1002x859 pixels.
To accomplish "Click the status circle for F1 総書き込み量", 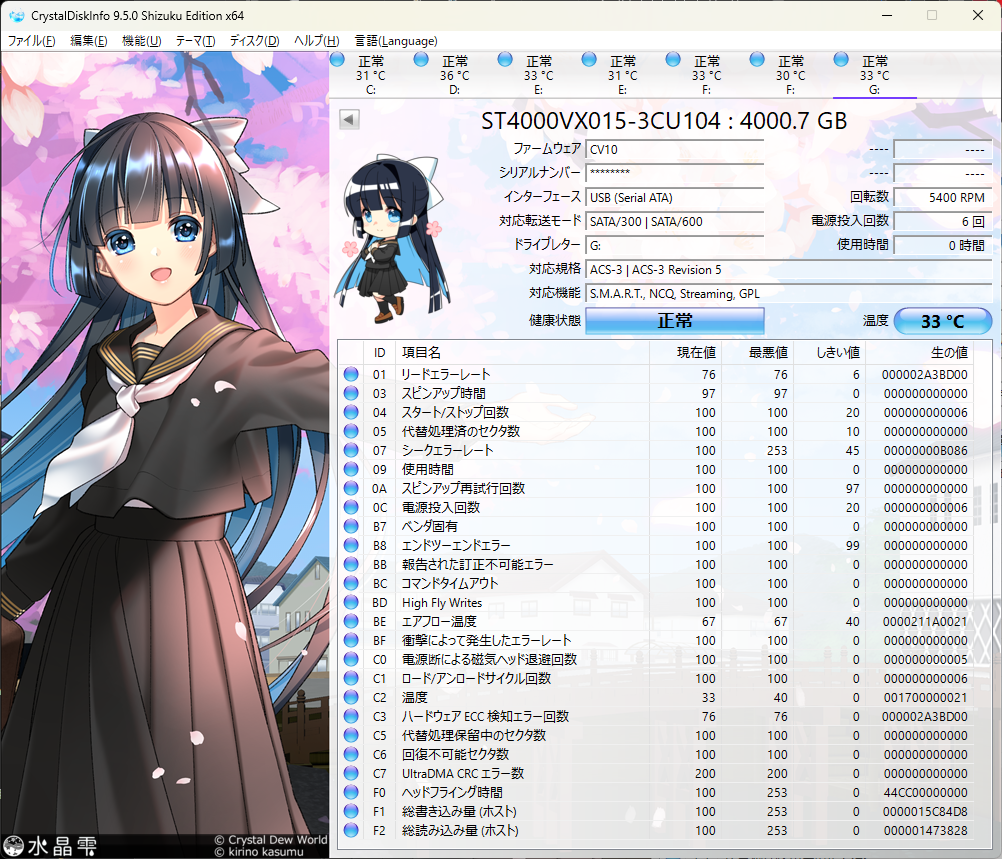I will tap(351, 811).
